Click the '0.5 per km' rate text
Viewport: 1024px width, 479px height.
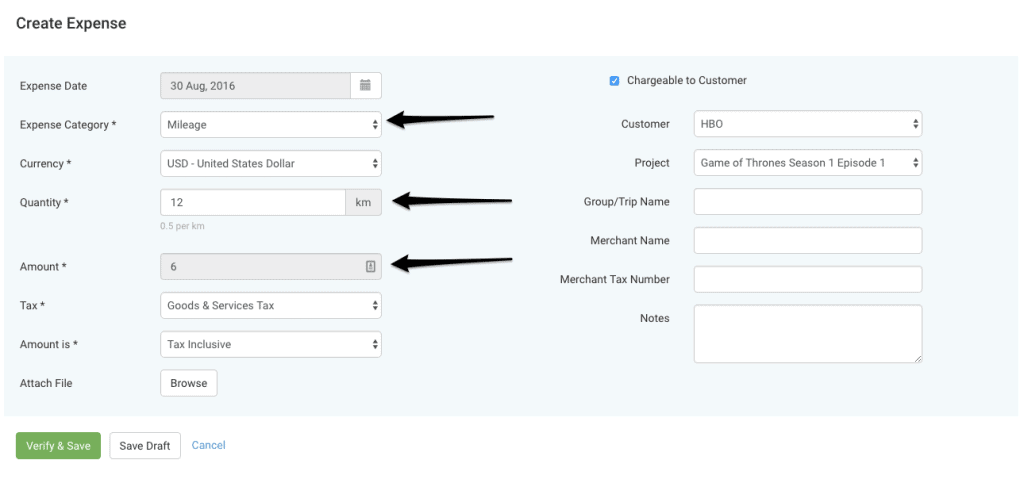(x=183, y=226)
